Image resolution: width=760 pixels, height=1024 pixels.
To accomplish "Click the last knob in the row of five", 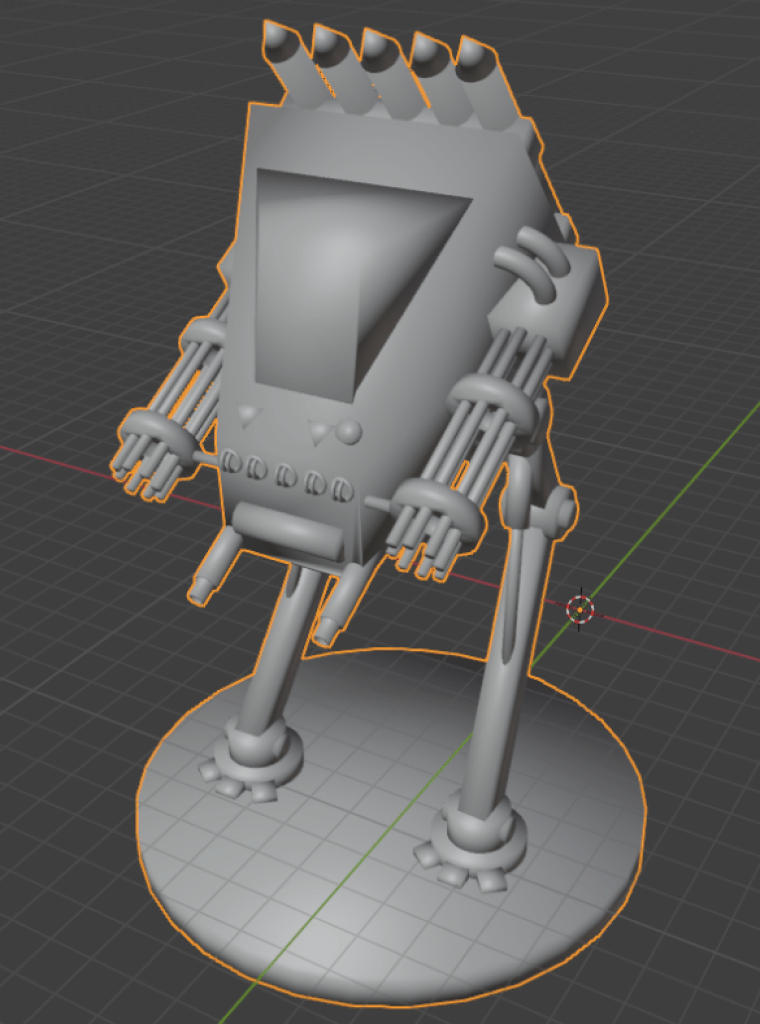I will [x=342, y=489].
